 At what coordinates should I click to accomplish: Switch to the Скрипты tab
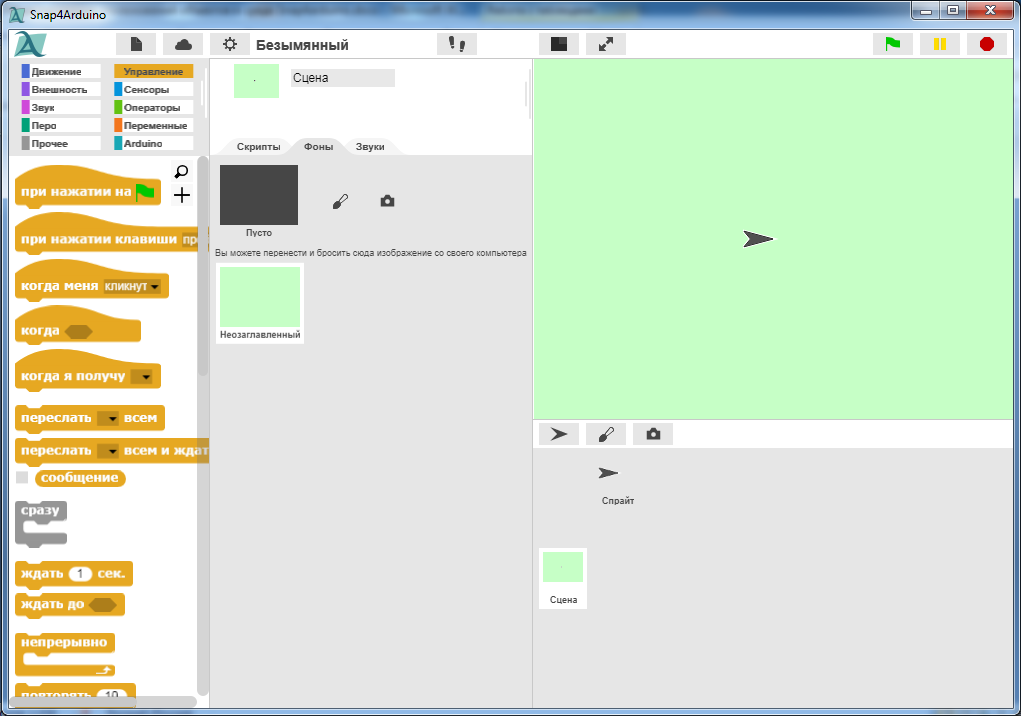pyautogui.click(x=258, y=147)
